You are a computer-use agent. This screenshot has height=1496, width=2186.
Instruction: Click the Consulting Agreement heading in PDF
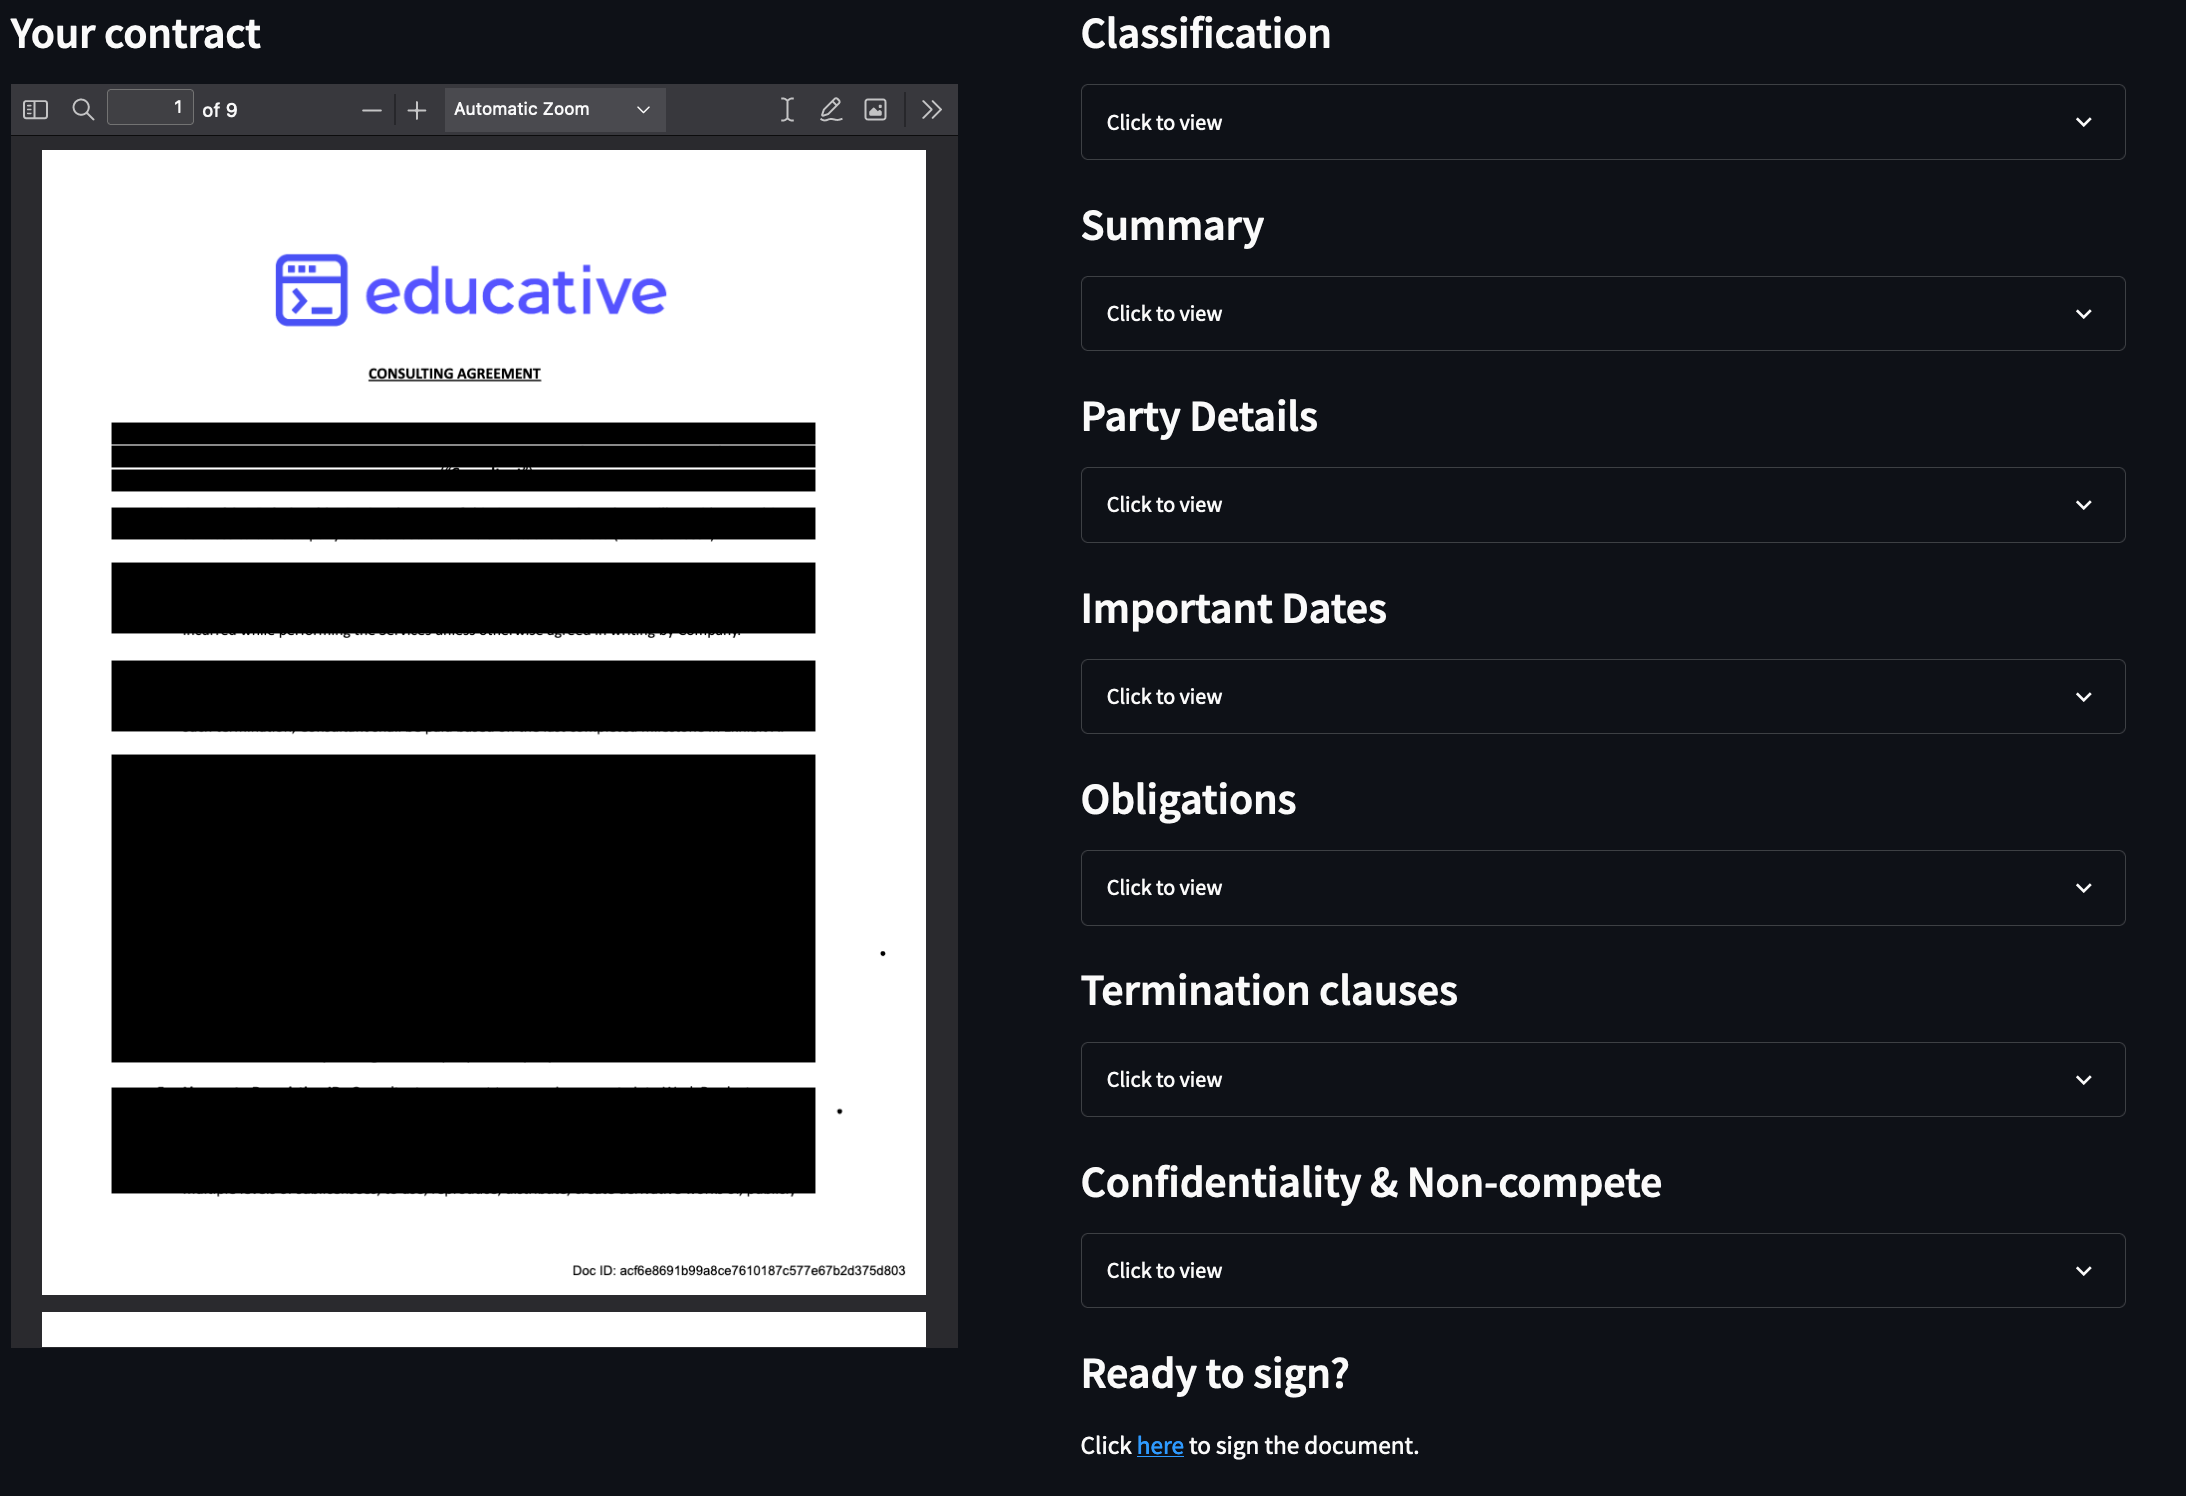click(x=454, y=374)
